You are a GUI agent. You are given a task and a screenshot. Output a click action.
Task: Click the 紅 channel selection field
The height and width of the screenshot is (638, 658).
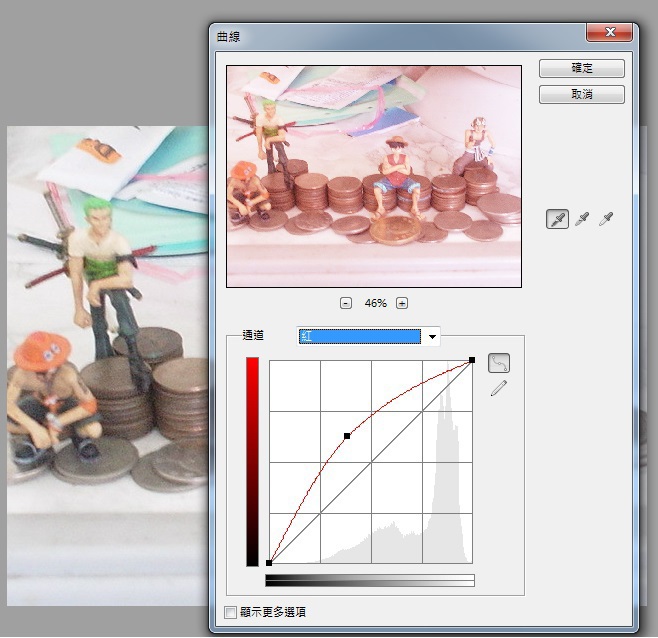pos(360,337)
